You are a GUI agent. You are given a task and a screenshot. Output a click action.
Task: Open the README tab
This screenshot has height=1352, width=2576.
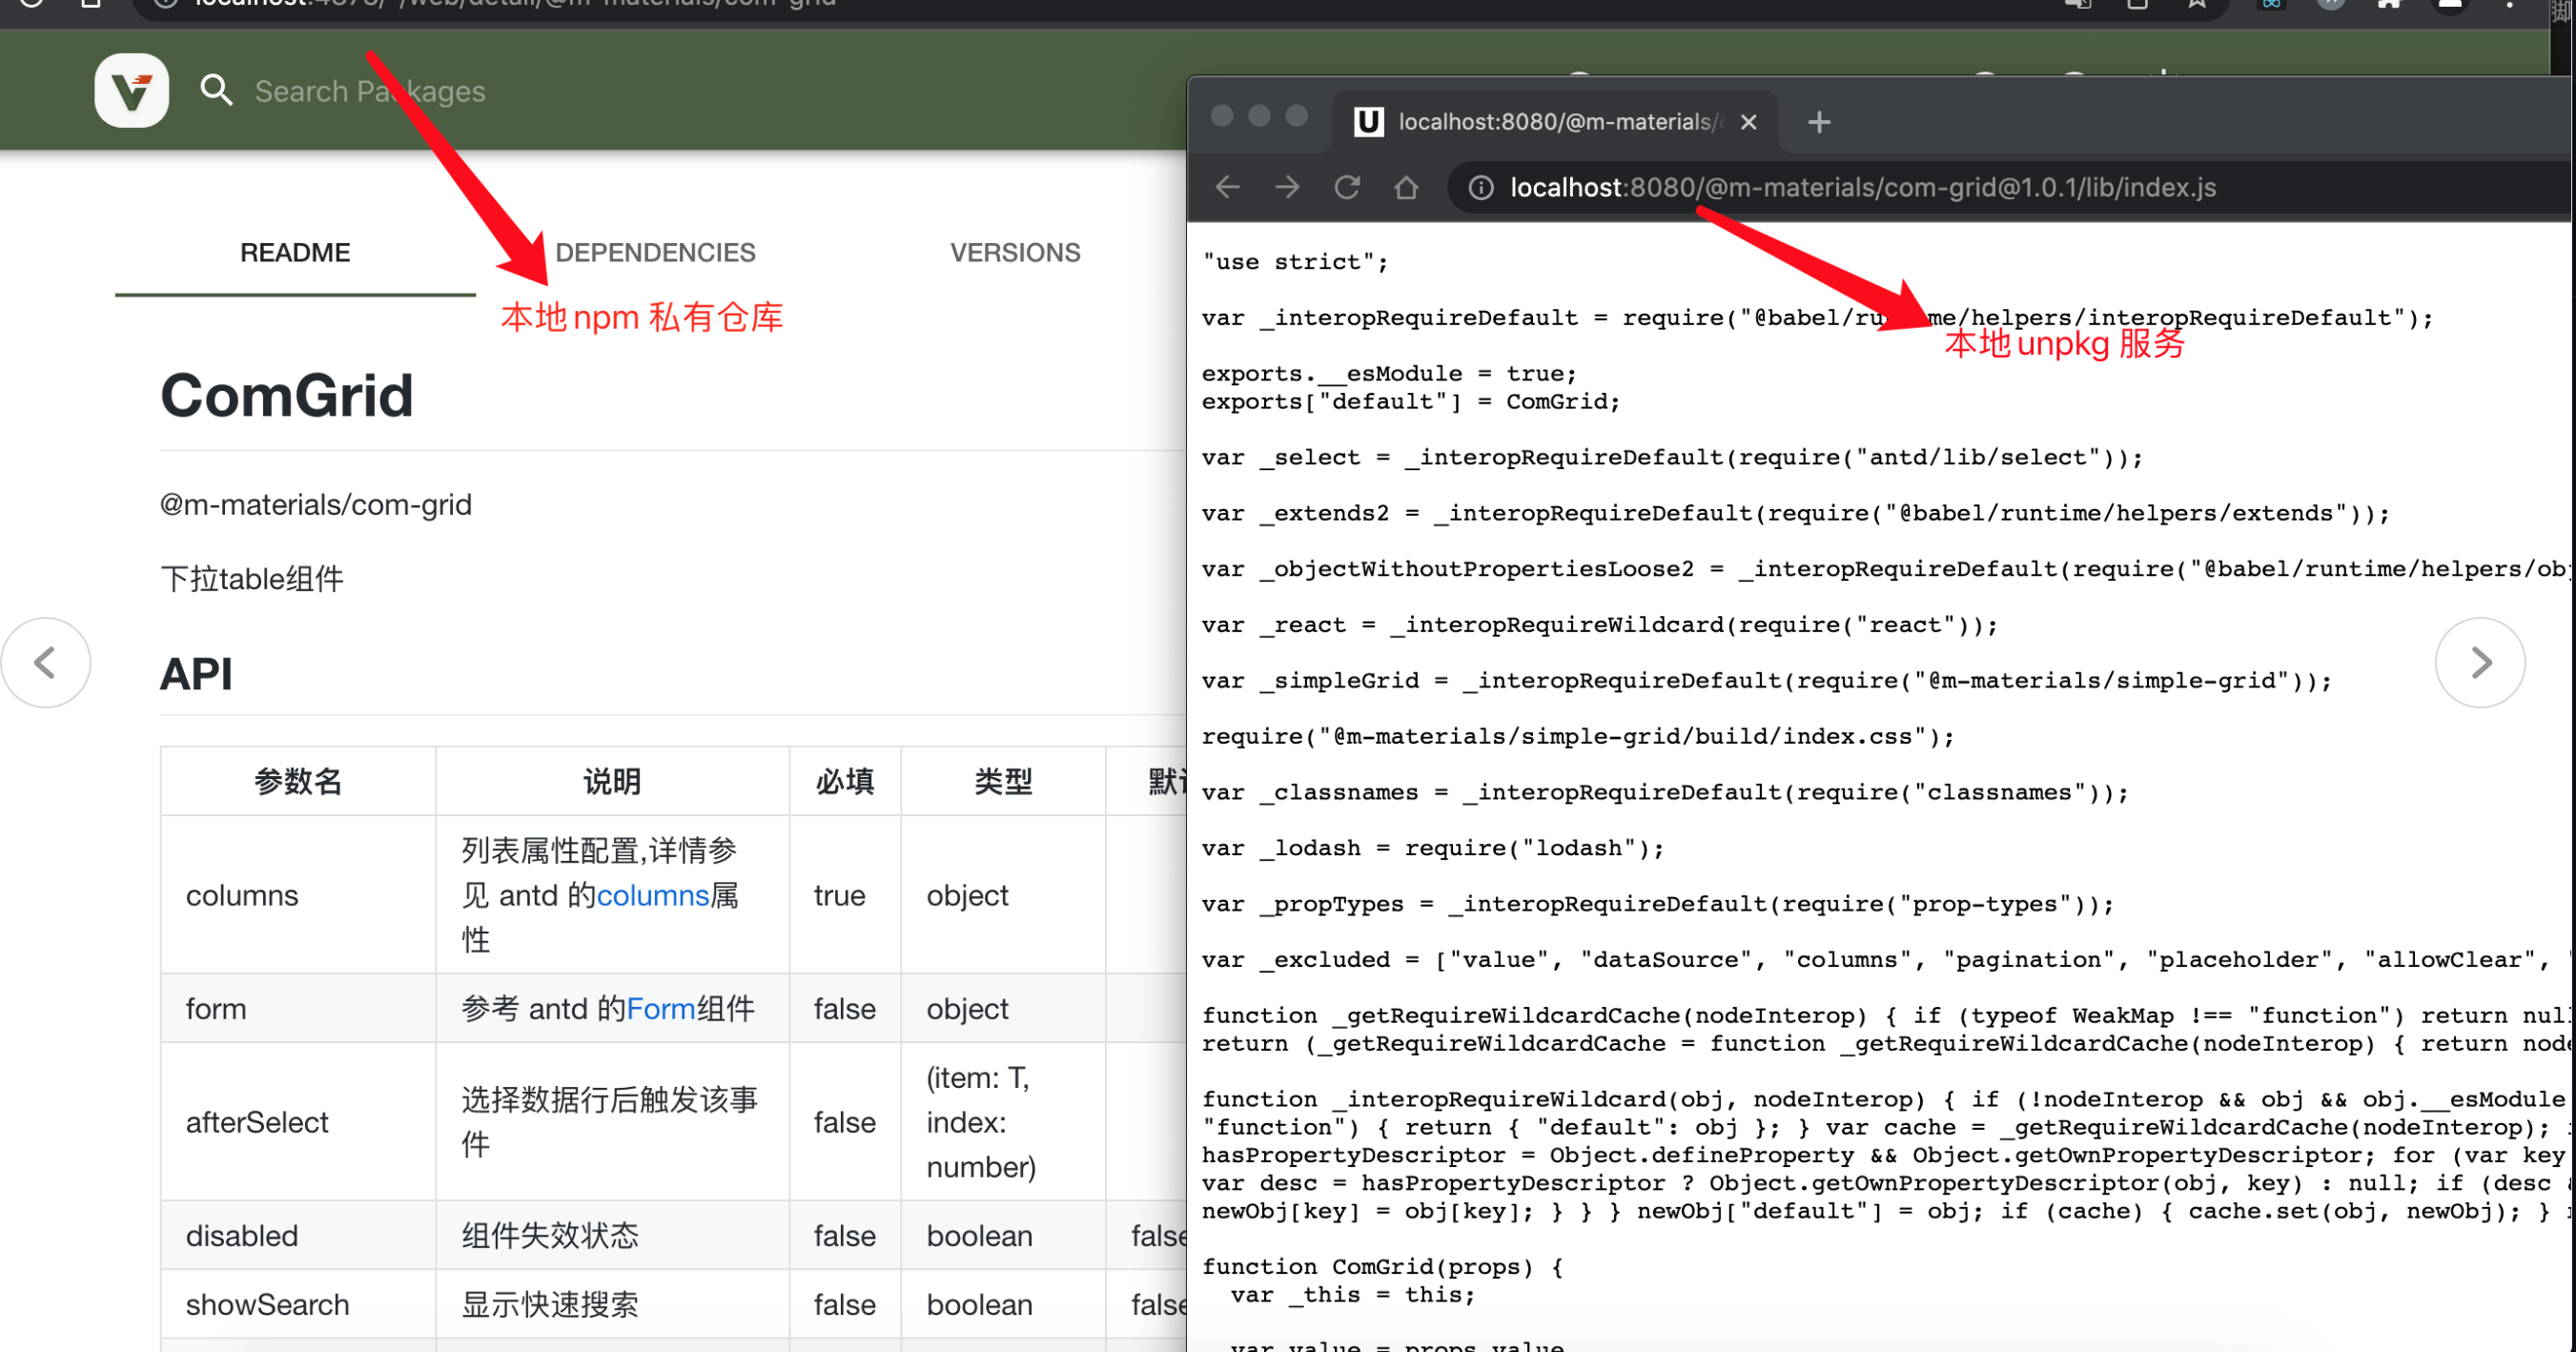295,253
